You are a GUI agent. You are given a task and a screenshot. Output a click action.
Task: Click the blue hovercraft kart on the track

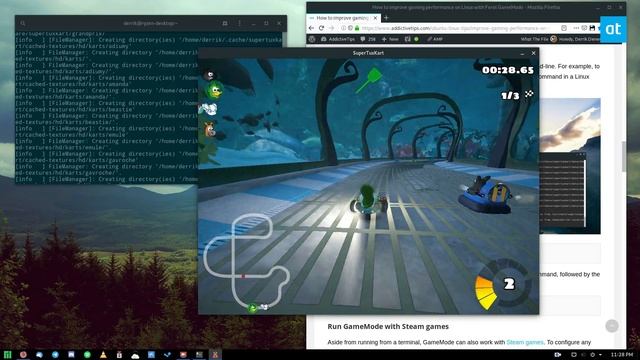[485, 195]
